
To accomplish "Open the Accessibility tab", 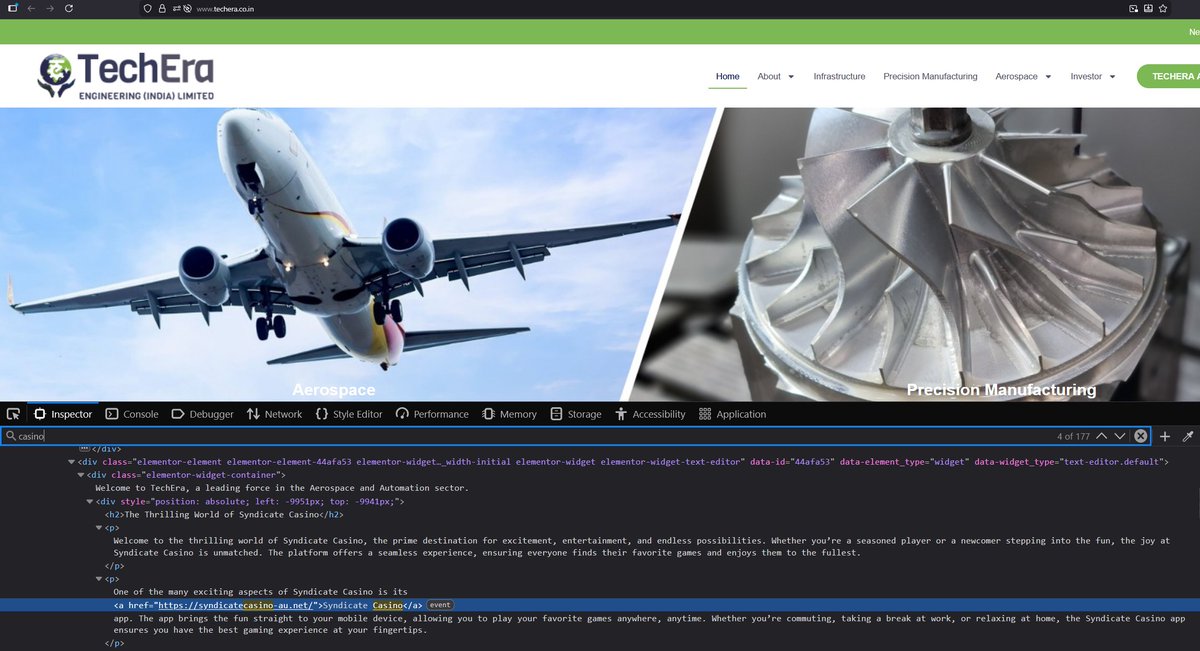I will [650, 414].
